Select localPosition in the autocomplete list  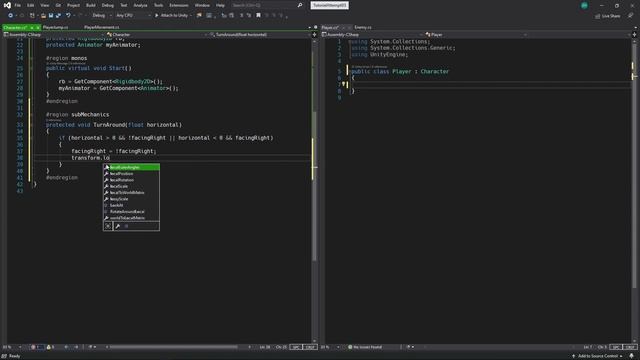point(131,173)
